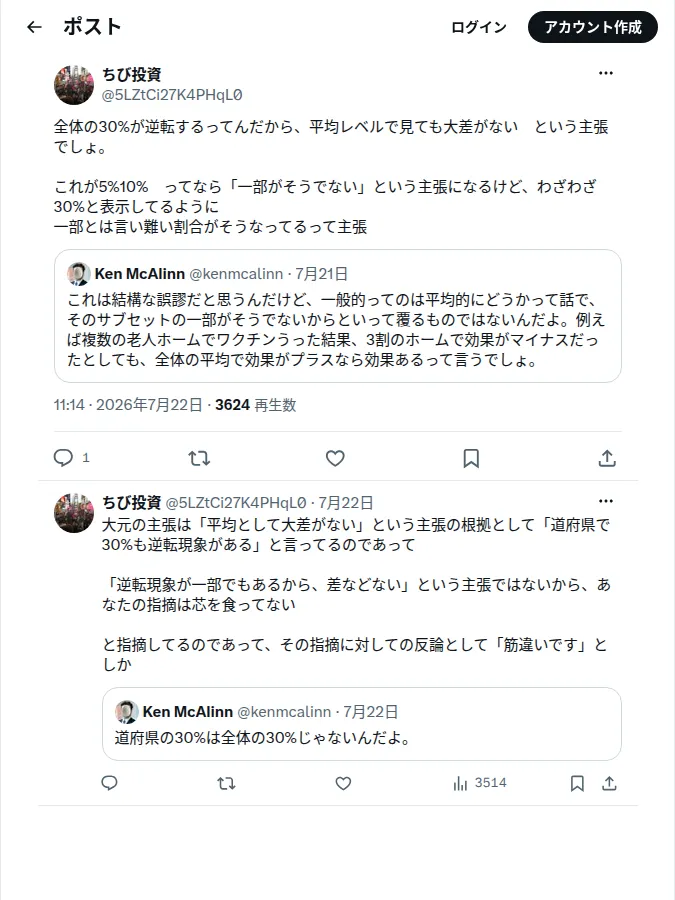The height and width of the screenshot is (900, 675).
Task: Bookmark the main post
Action: [x=471, y=458]
